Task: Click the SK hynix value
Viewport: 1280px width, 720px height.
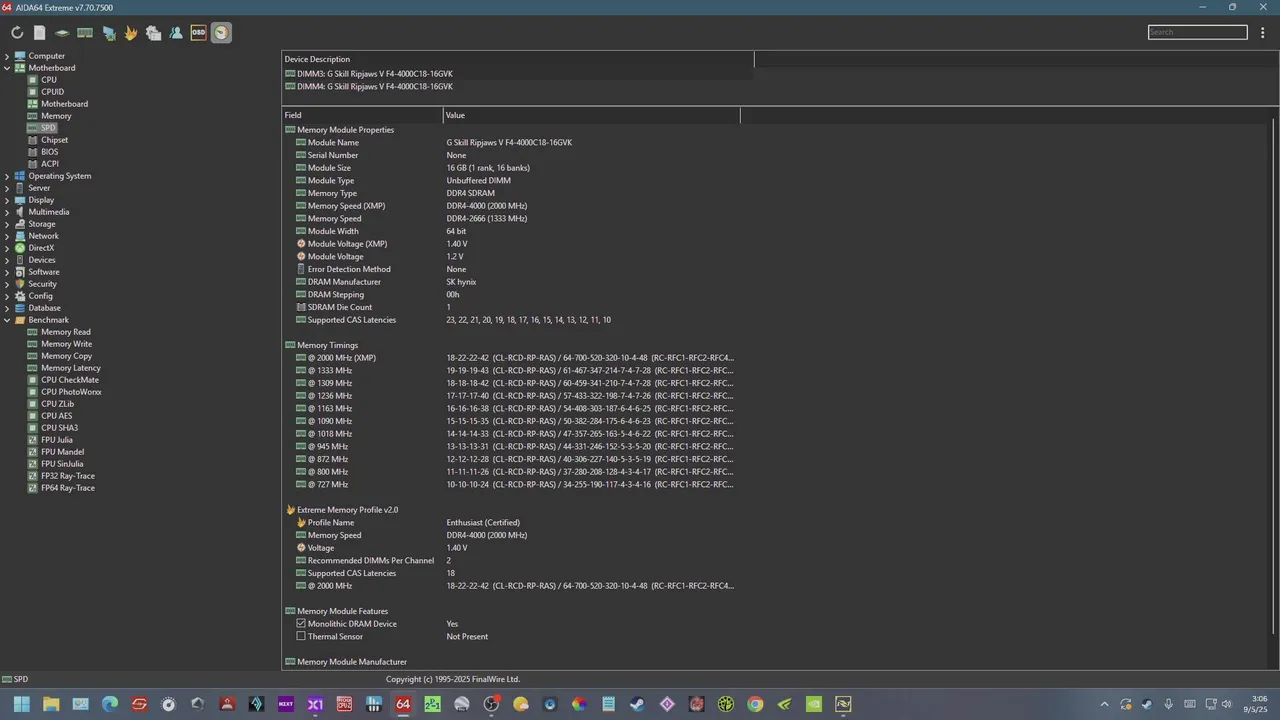Action: tap(461, 282)
